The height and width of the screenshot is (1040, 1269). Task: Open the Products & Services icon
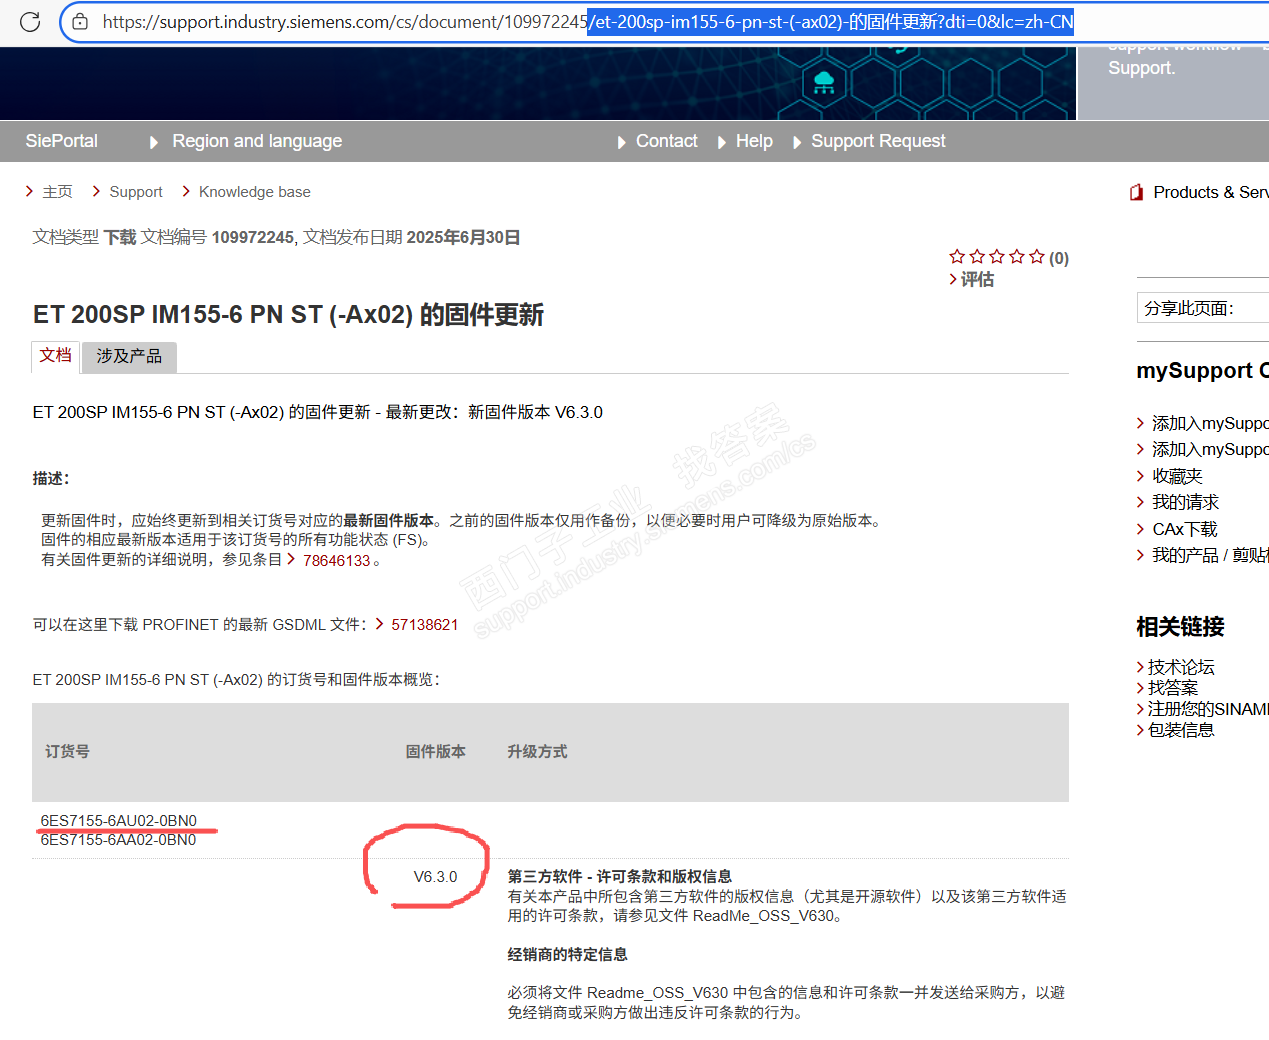(x=1137, y=192)
